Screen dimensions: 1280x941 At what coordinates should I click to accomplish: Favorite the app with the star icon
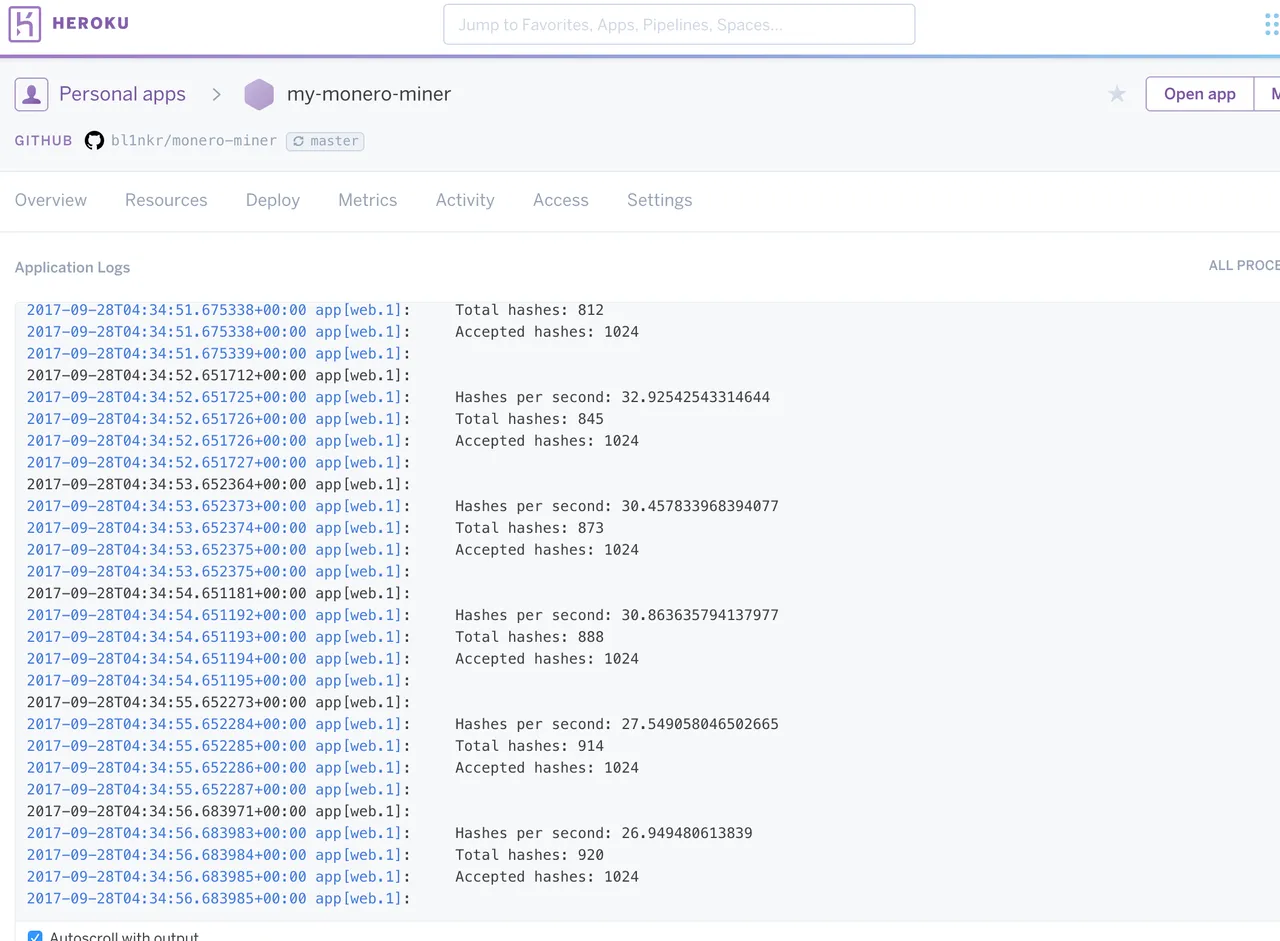click(1117, 94)
